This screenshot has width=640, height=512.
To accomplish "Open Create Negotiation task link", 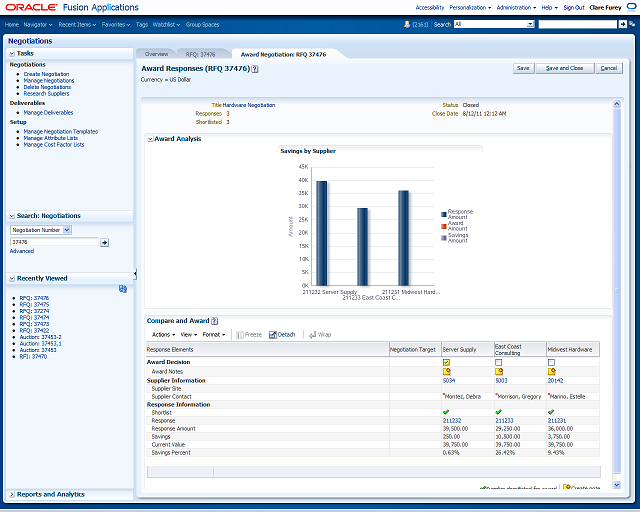I will 47,74.
